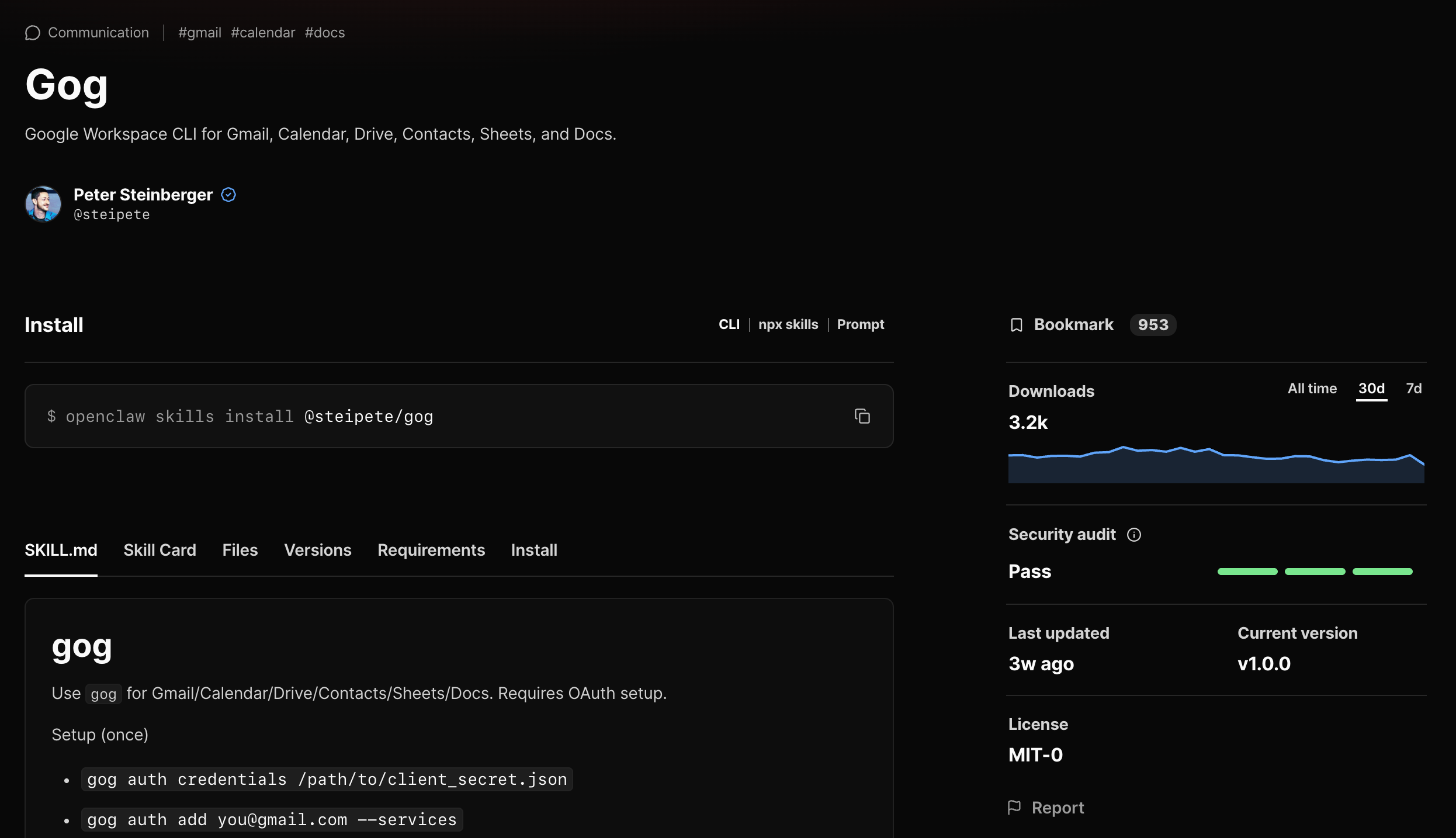Click the Communication category chat icon
The height and width of the screenshot is (838, 1456).
click(x=32, y=33)
